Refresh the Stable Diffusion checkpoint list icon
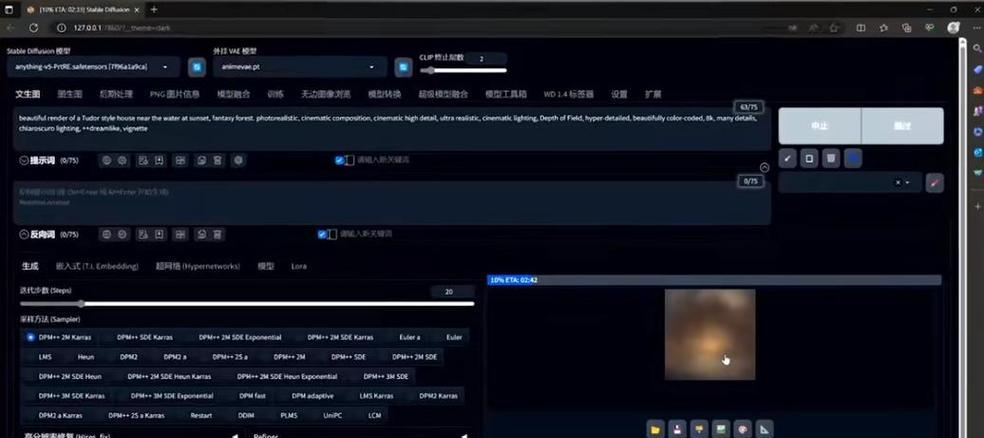Viewport: 984px width, 438px height. tap(197, 67)
